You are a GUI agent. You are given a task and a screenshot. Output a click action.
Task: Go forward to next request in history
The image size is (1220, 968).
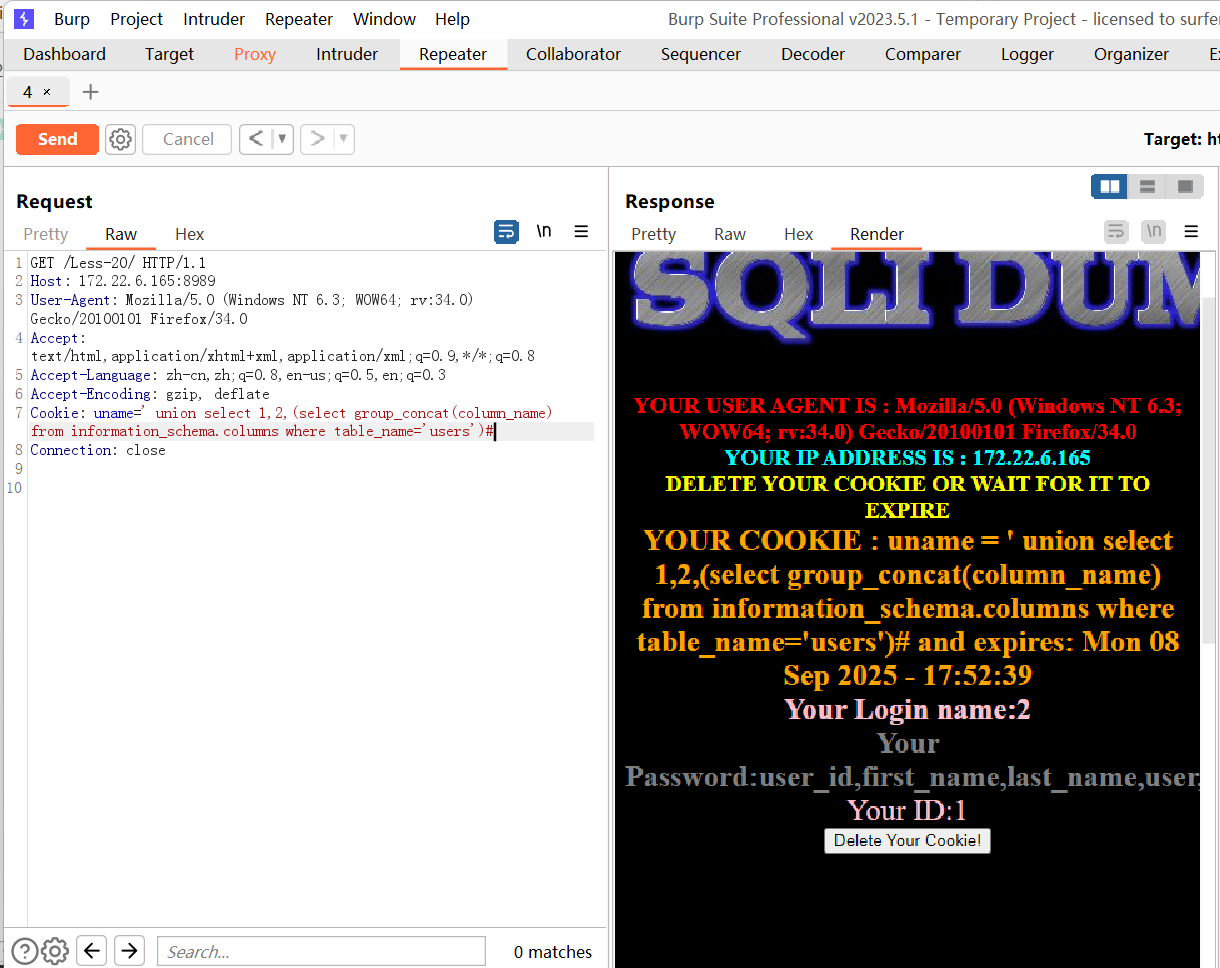(x=317, y=139)
